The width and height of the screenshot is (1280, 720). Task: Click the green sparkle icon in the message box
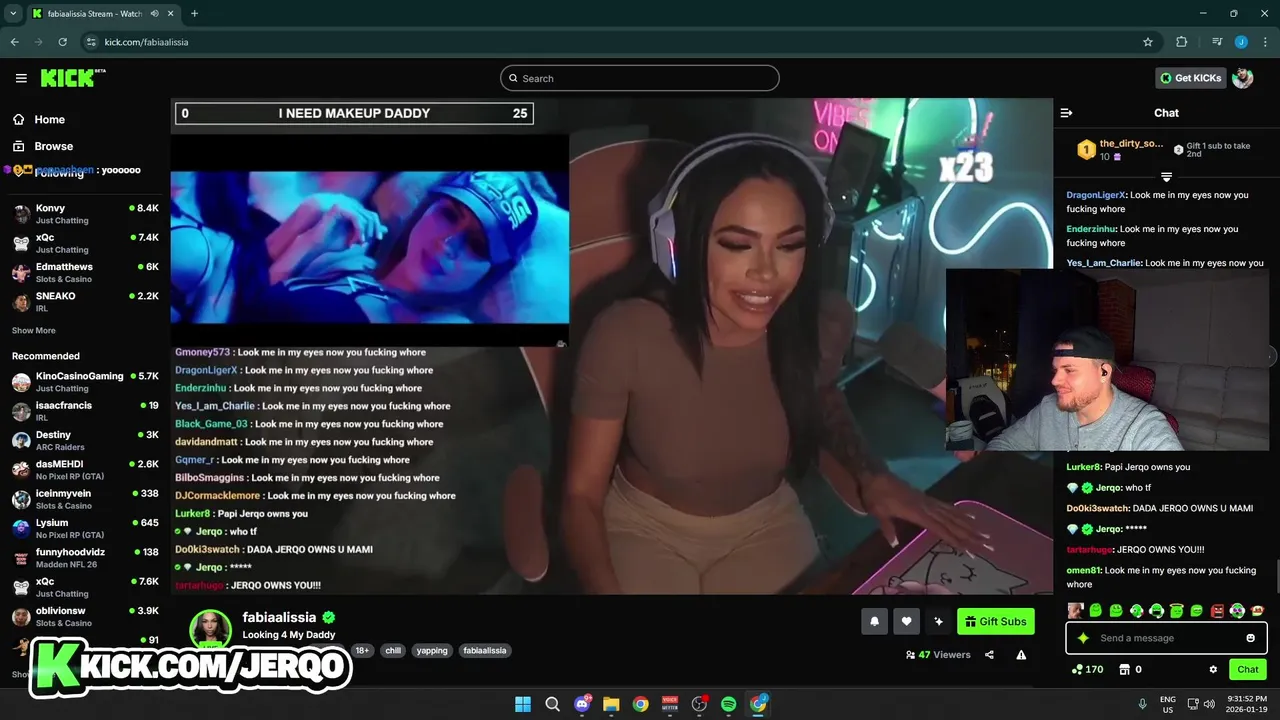(x=1083, y=638)
